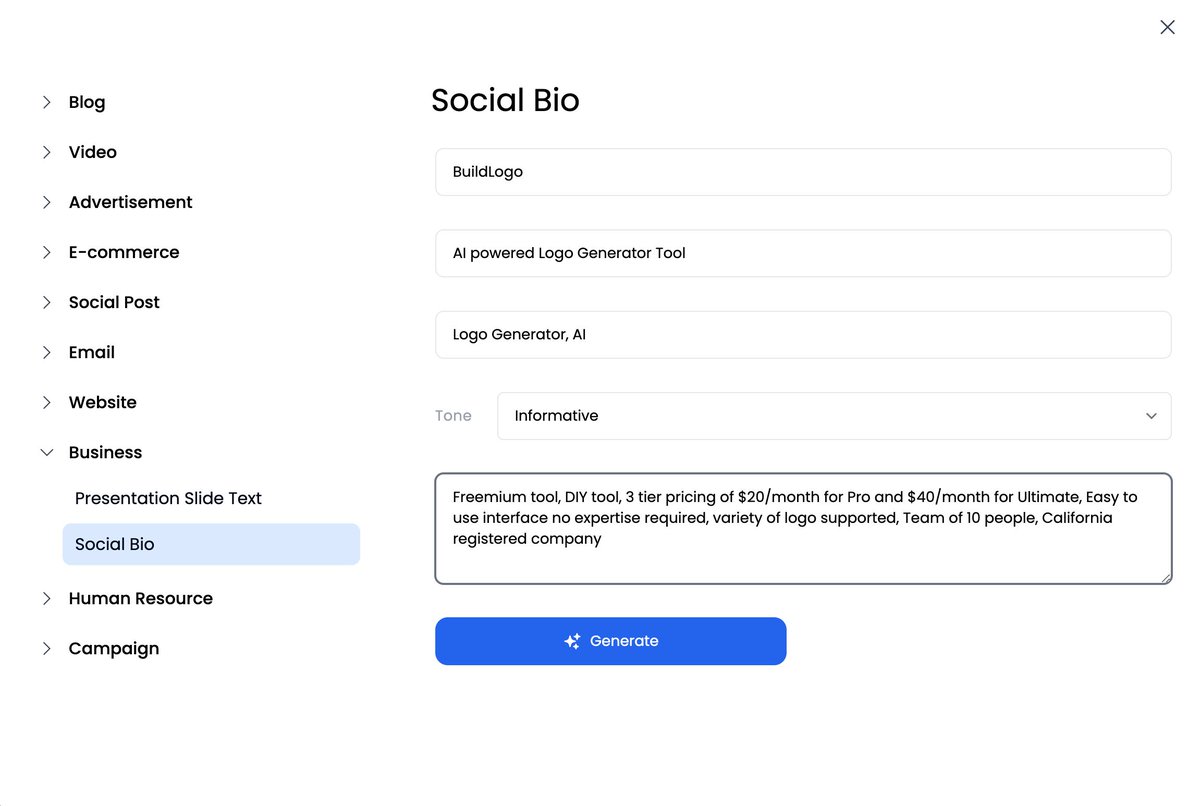Click the Generate button
The width and height of the screenshot is (1200, 806).
point(611,641)
